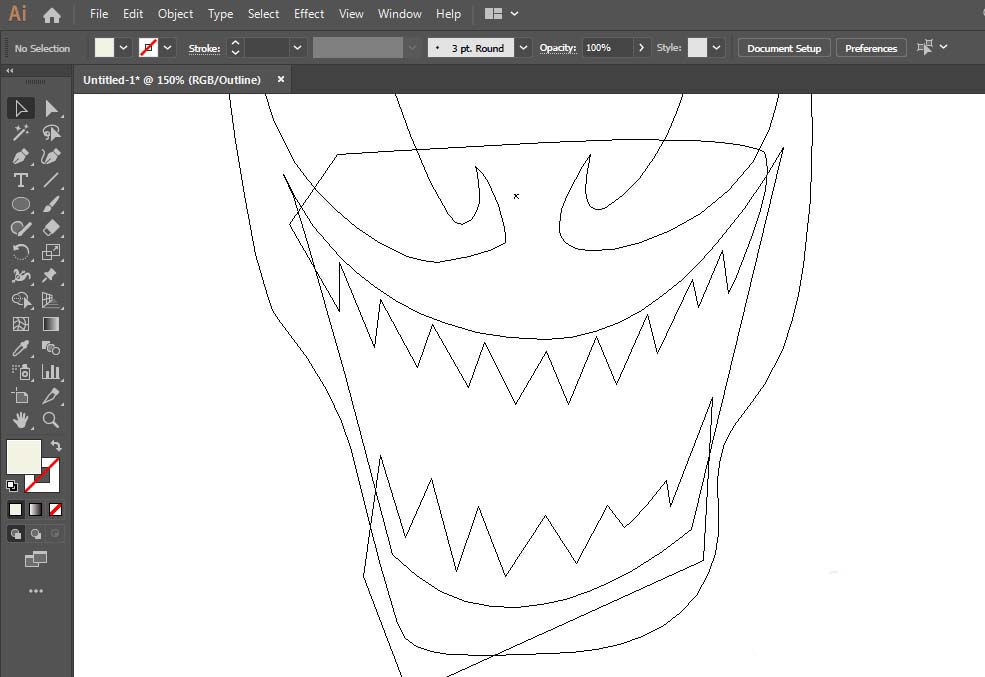This screenshot has height=677, width=985.
Task: Set the paint mode to None
Action: 56,509
